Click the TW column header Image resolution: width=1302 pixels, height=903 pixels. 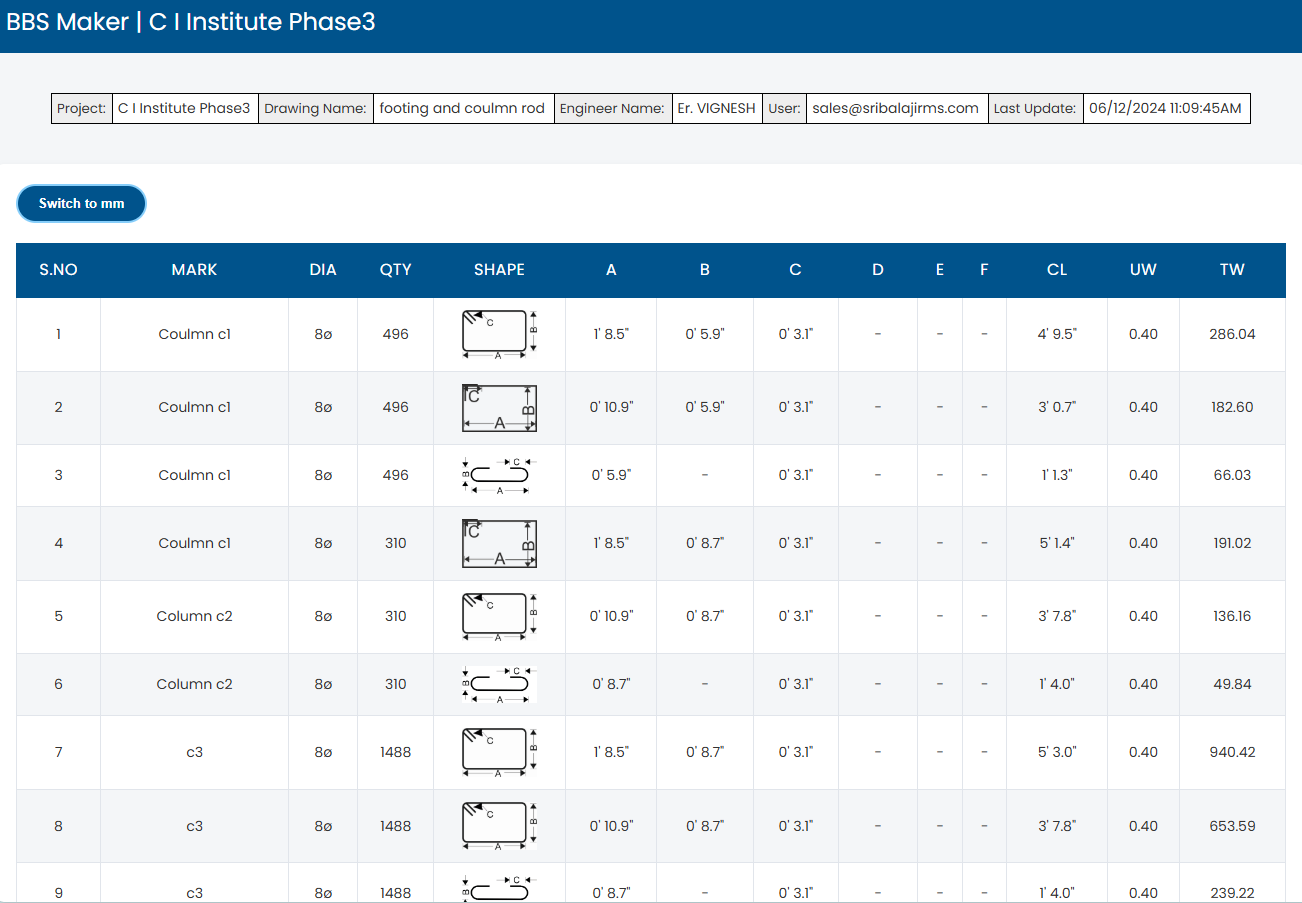[x=1232, y=270]
